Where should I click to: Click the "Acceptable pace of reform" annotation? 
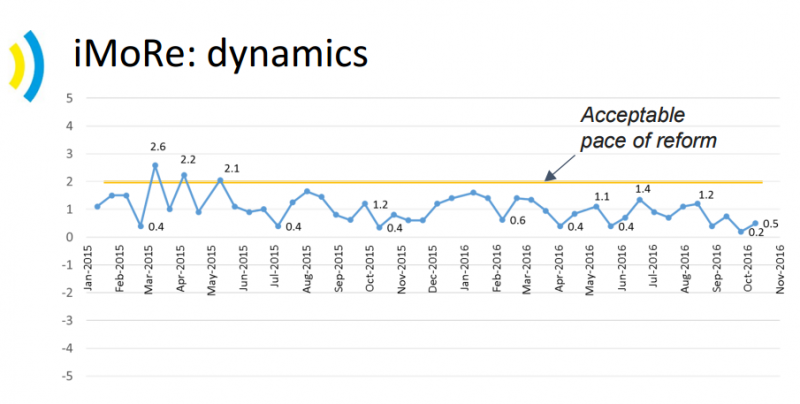pos(649,127)
